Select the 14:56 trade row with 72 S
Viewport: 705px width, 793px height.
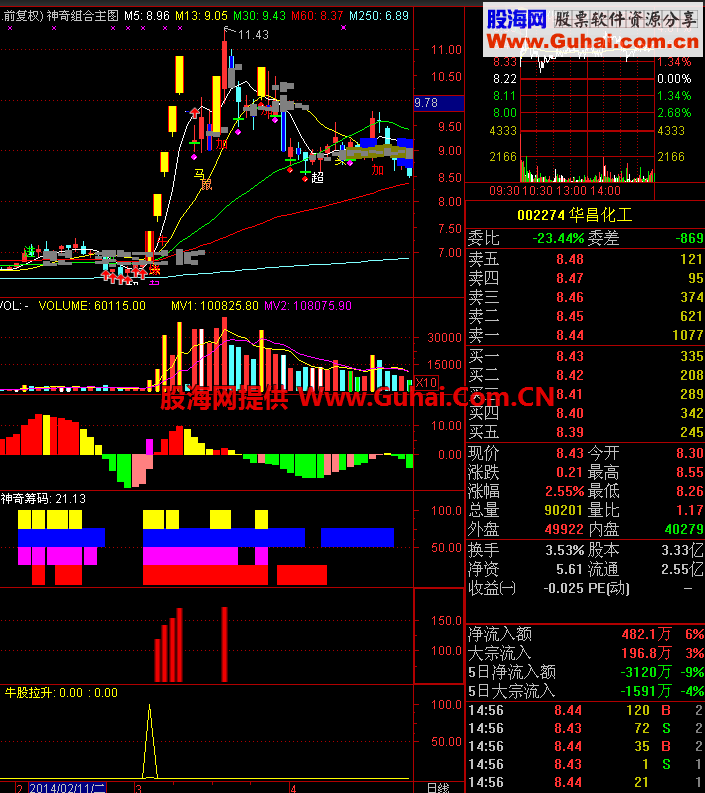(586, 729)
